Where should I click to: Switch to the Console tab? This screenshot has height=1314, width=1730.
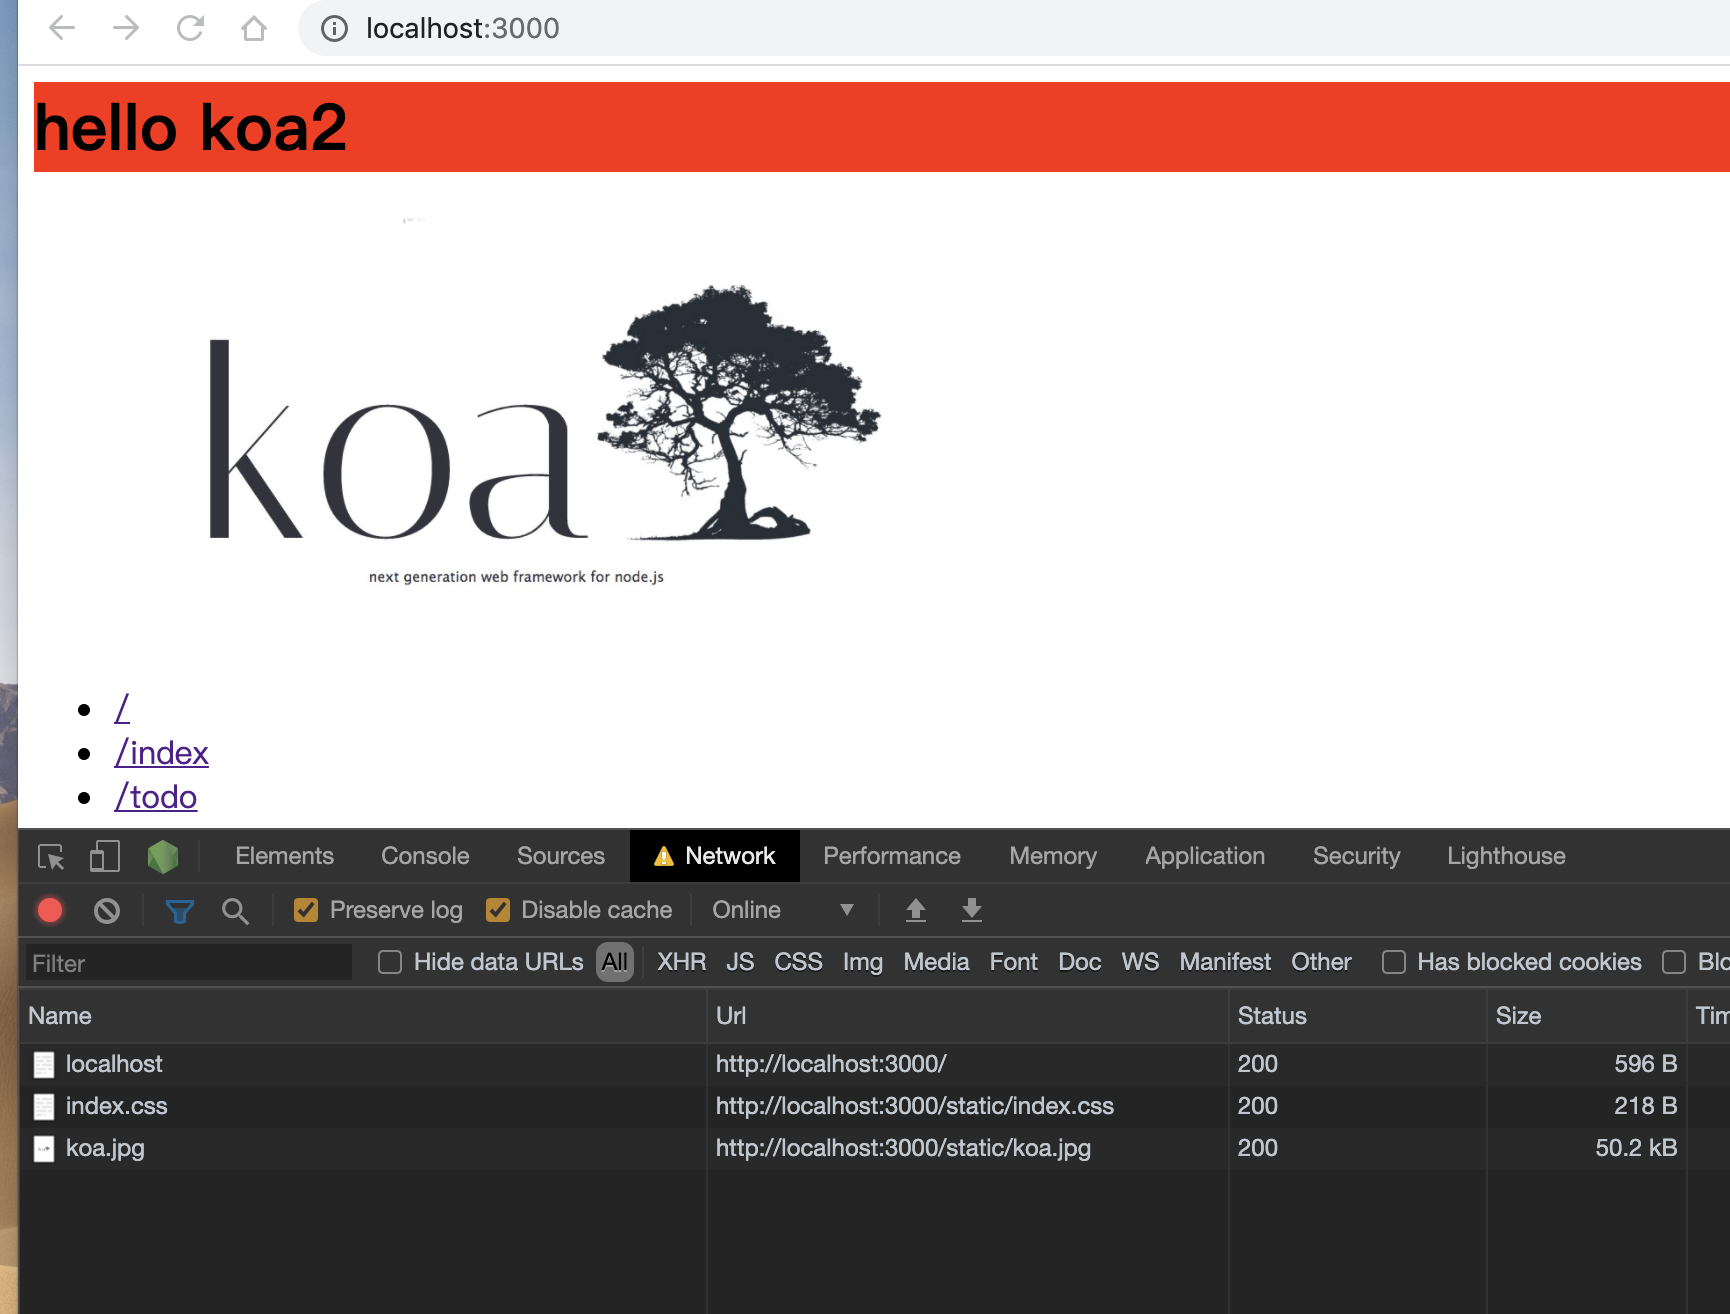coord(425,856)
